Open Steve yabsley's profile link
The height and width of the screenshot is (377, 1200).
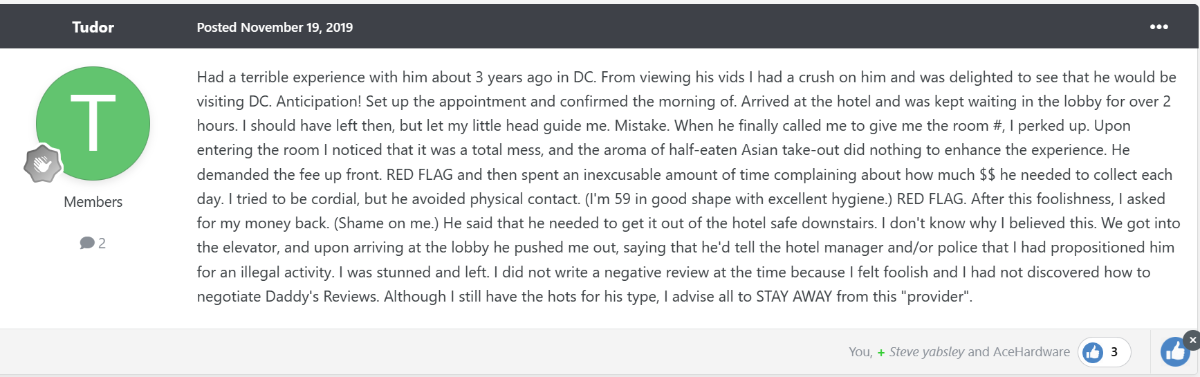pyautogui.click(x=927, y=352)
